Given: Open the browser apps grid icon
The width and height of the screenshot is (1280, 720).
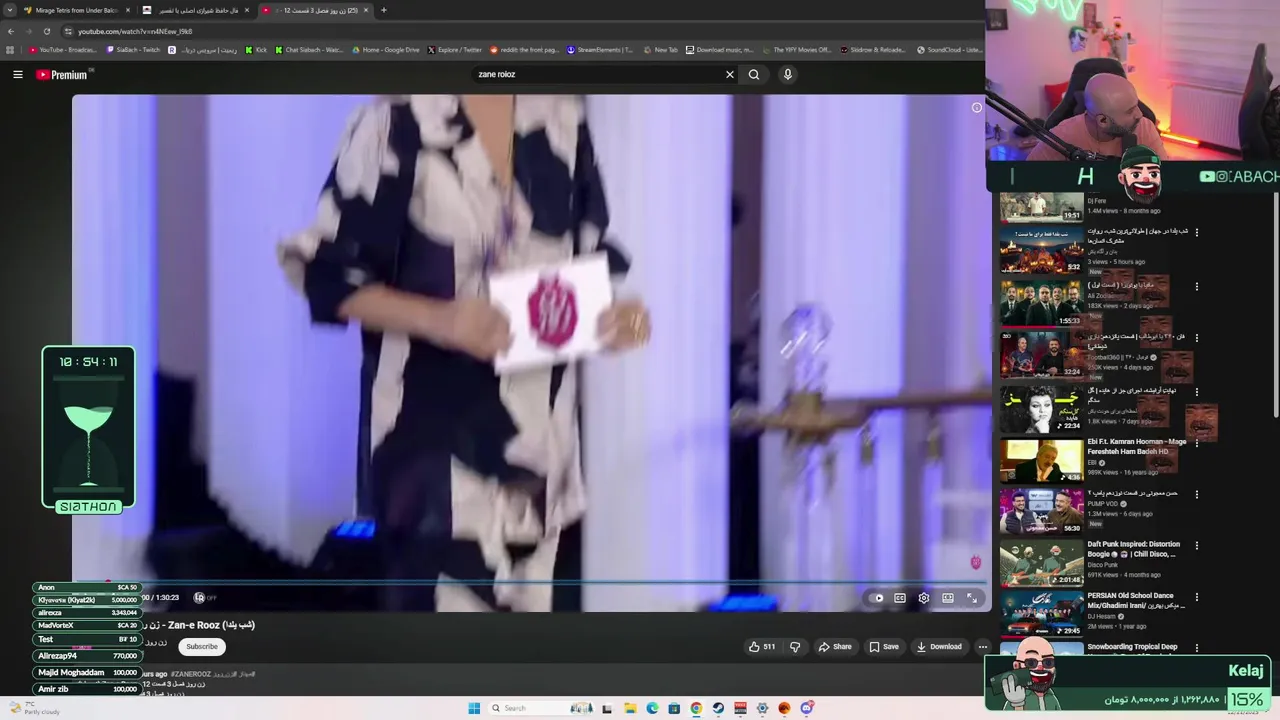Looking at the screenshot, I should pyautogui.click(x=10, y=49).
